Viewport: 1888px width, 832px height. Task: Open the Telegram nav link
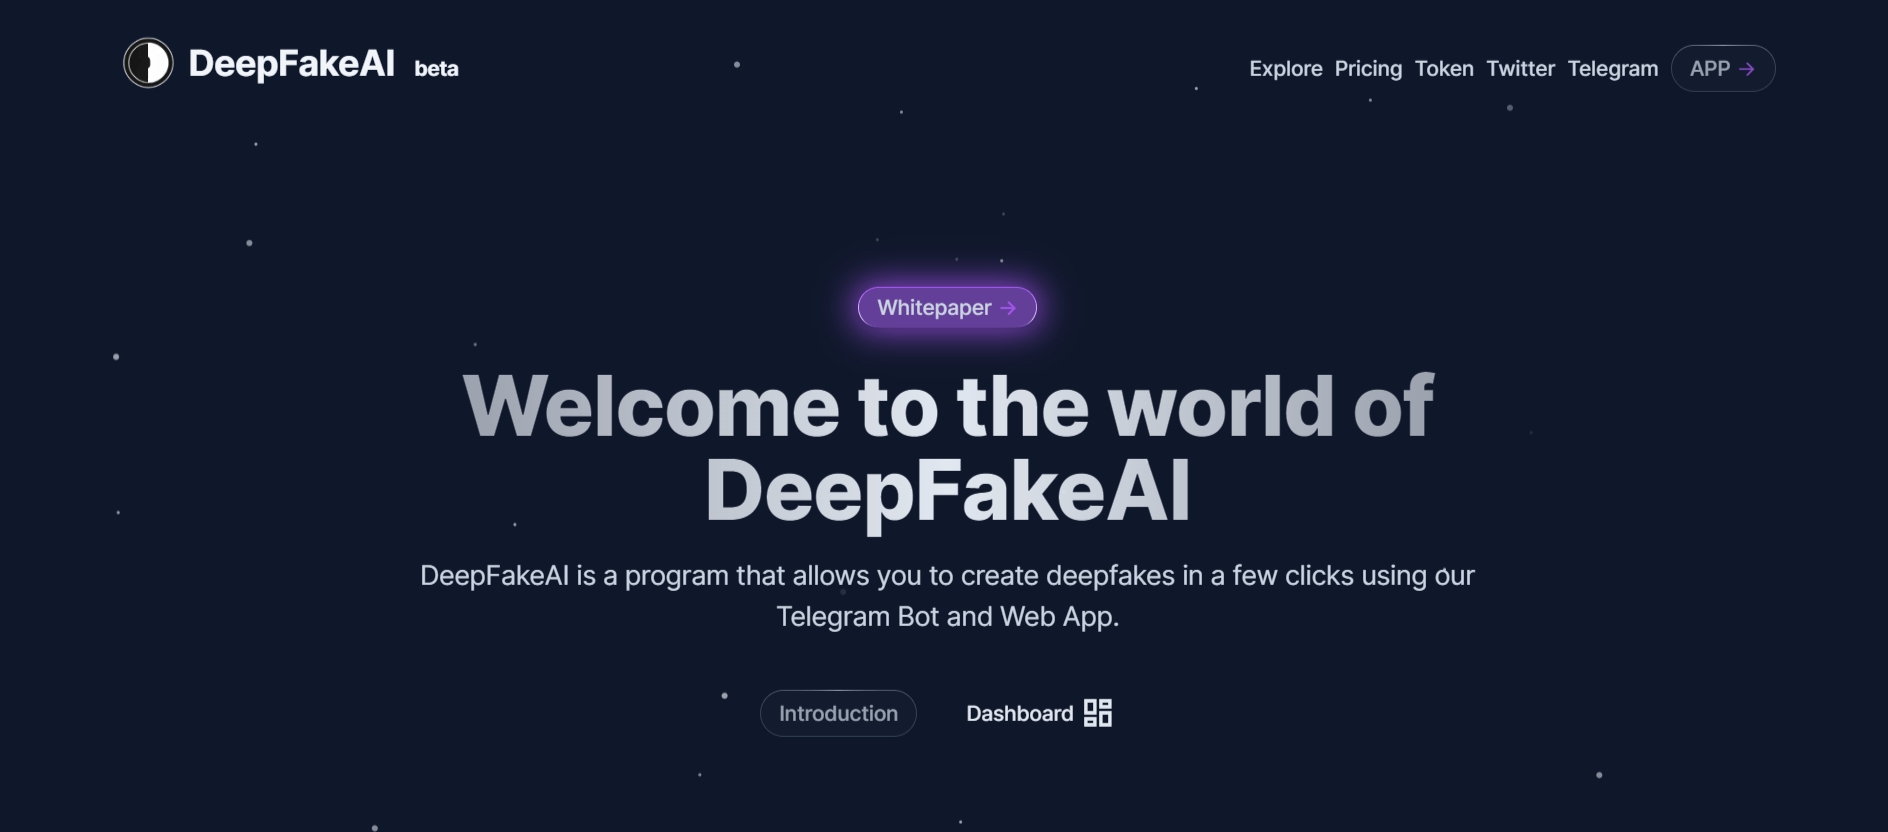1612,69
